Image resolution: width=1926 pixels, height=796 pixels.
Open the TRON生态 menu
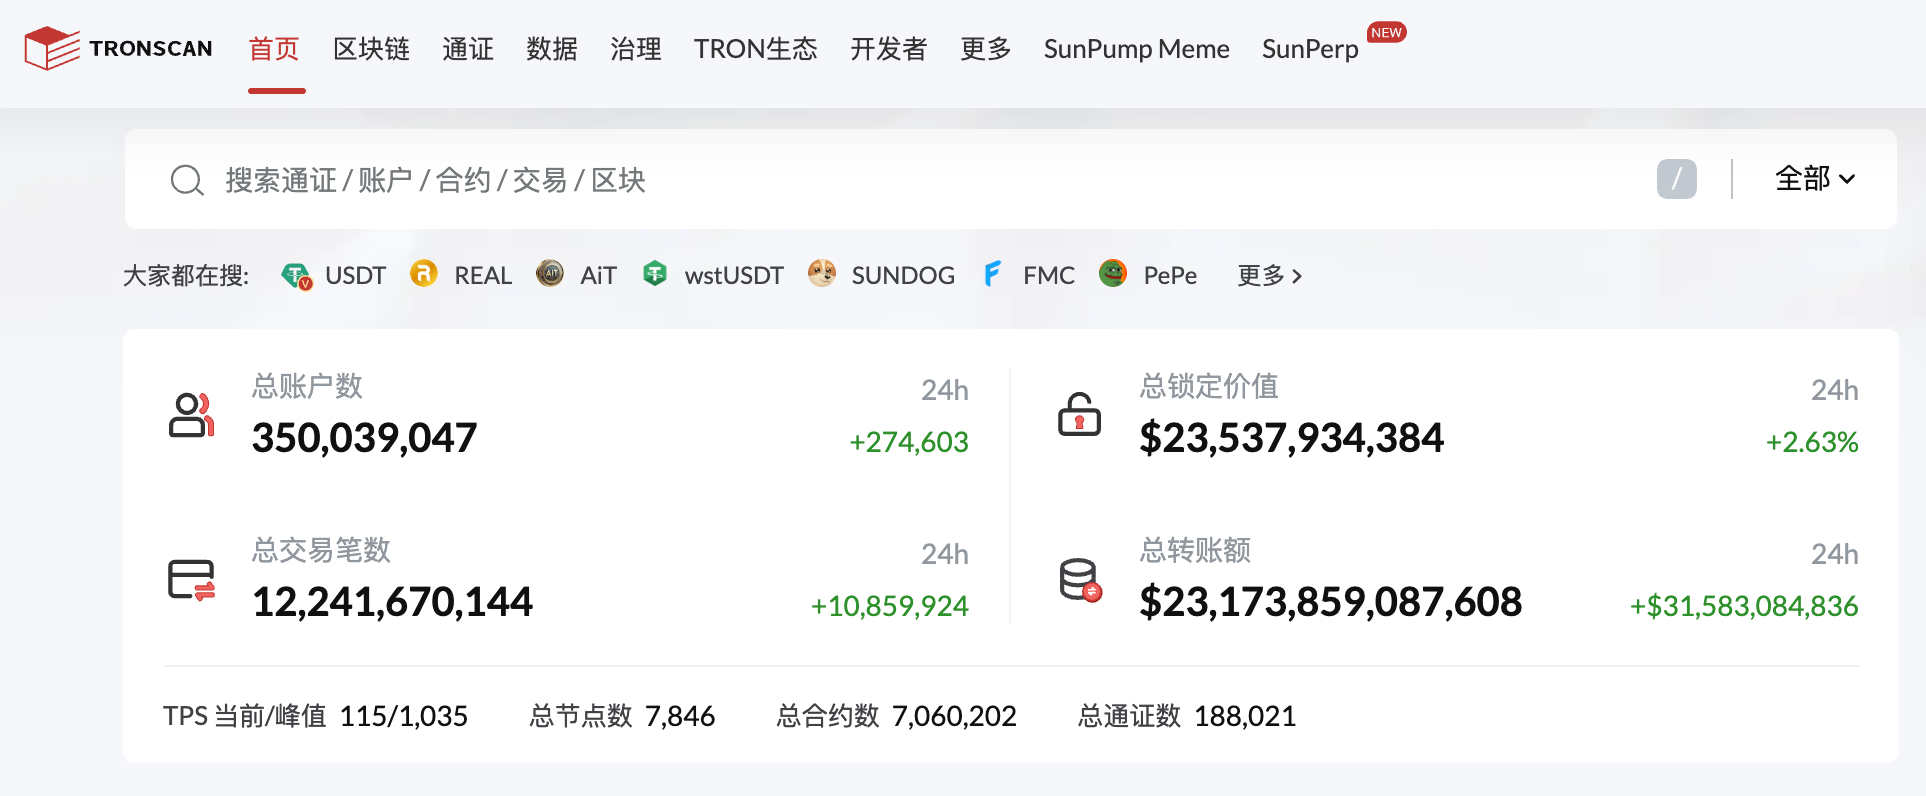755,49
